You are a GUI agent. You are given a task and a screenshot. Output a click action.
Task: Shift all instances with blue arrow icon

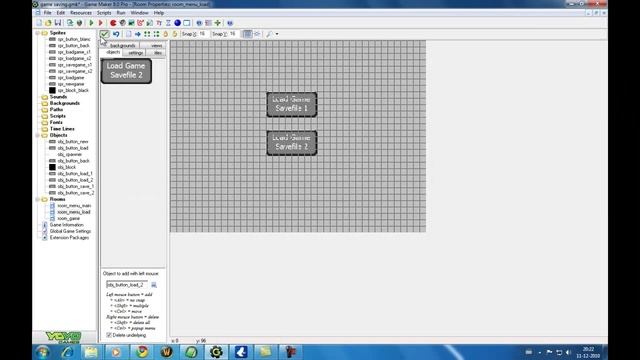[138, 34]
